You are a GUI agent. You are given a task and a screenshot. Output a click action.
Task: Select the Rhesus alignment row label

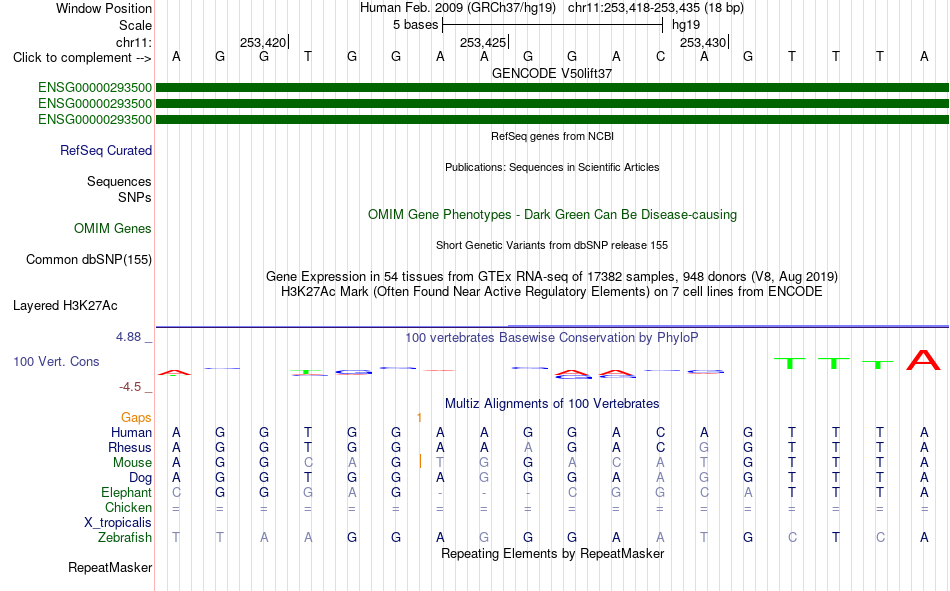coord(130,447)
